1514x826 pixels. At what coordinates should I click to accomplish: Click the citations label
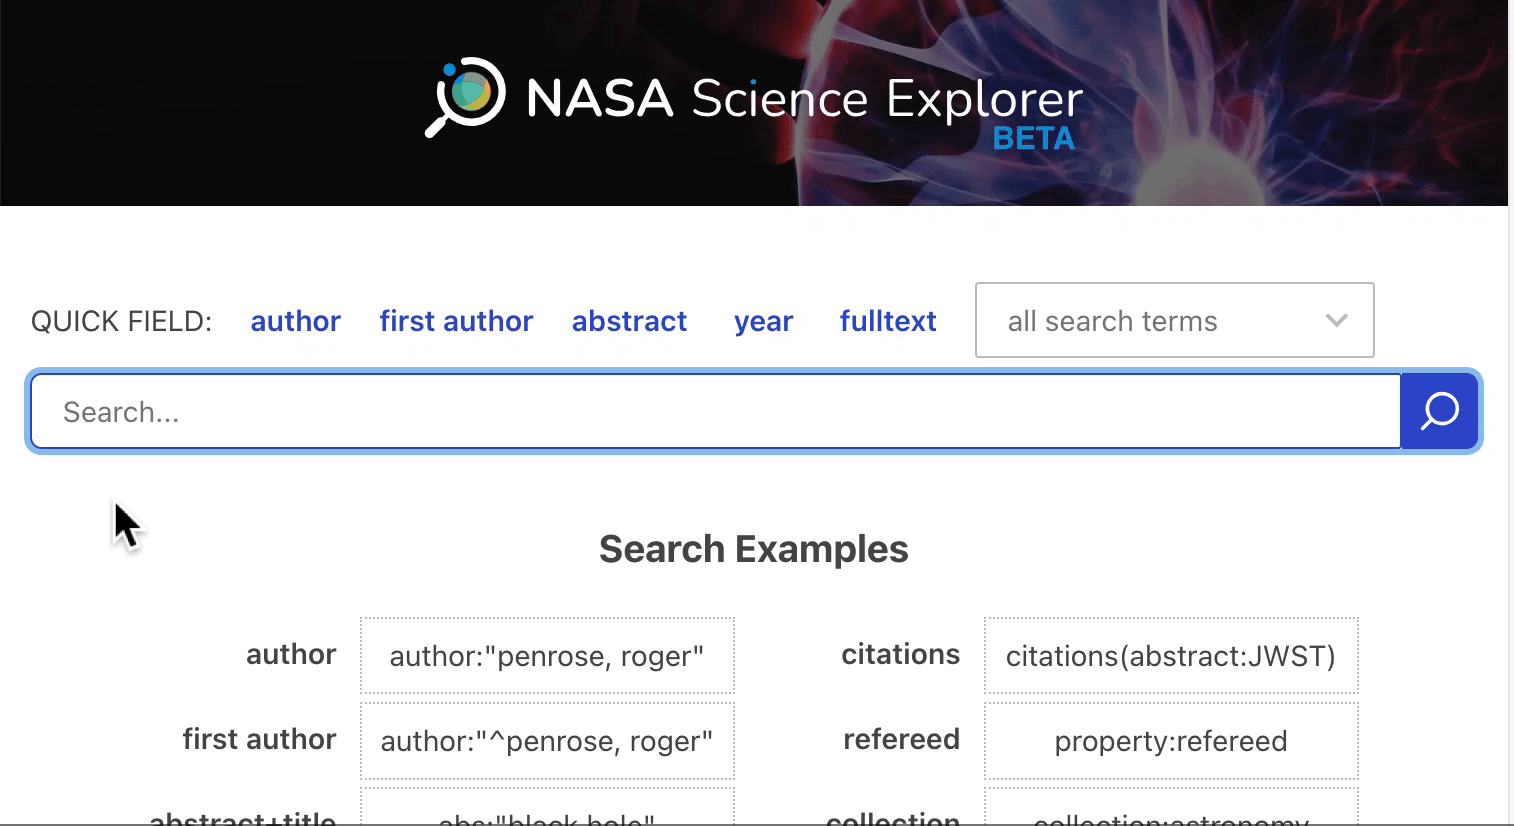point(899,654)
